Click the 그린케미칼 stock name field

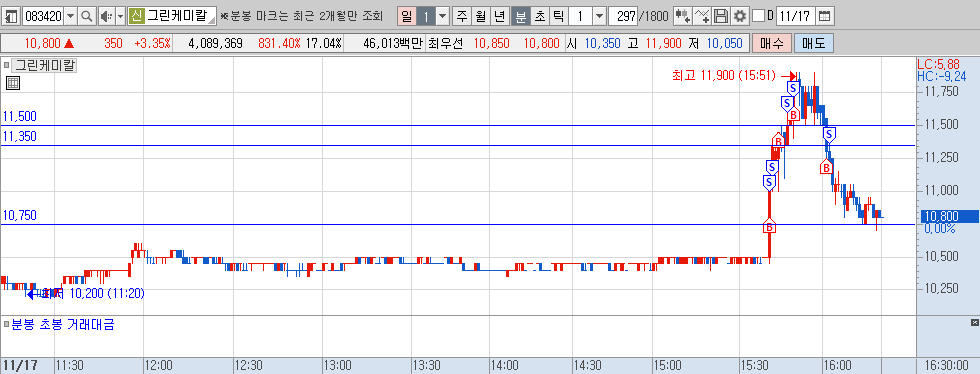(180, 16)
